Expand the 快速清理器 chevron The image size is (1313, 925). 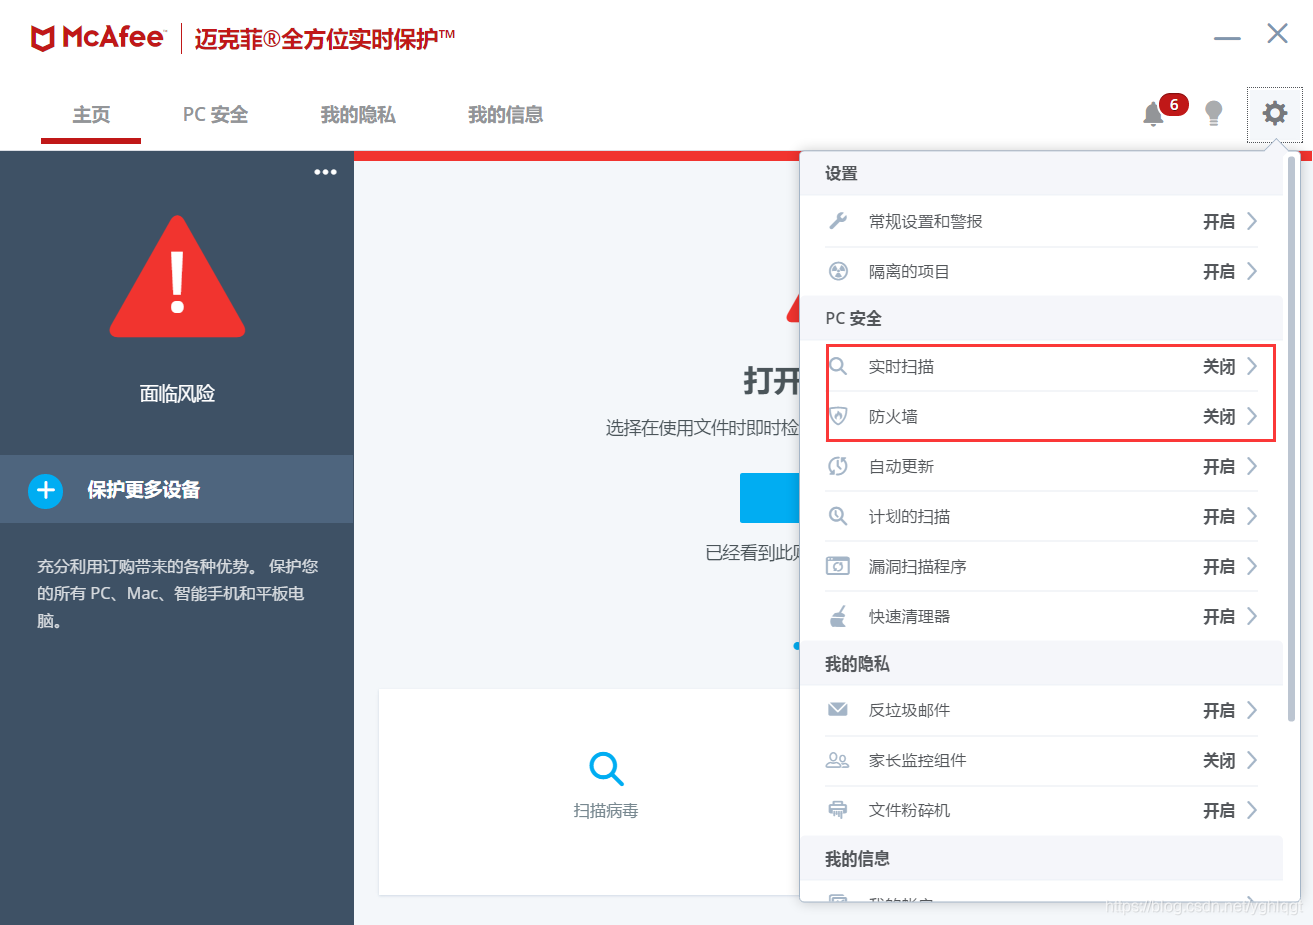pyautogui.click(x=1252, y=616)
